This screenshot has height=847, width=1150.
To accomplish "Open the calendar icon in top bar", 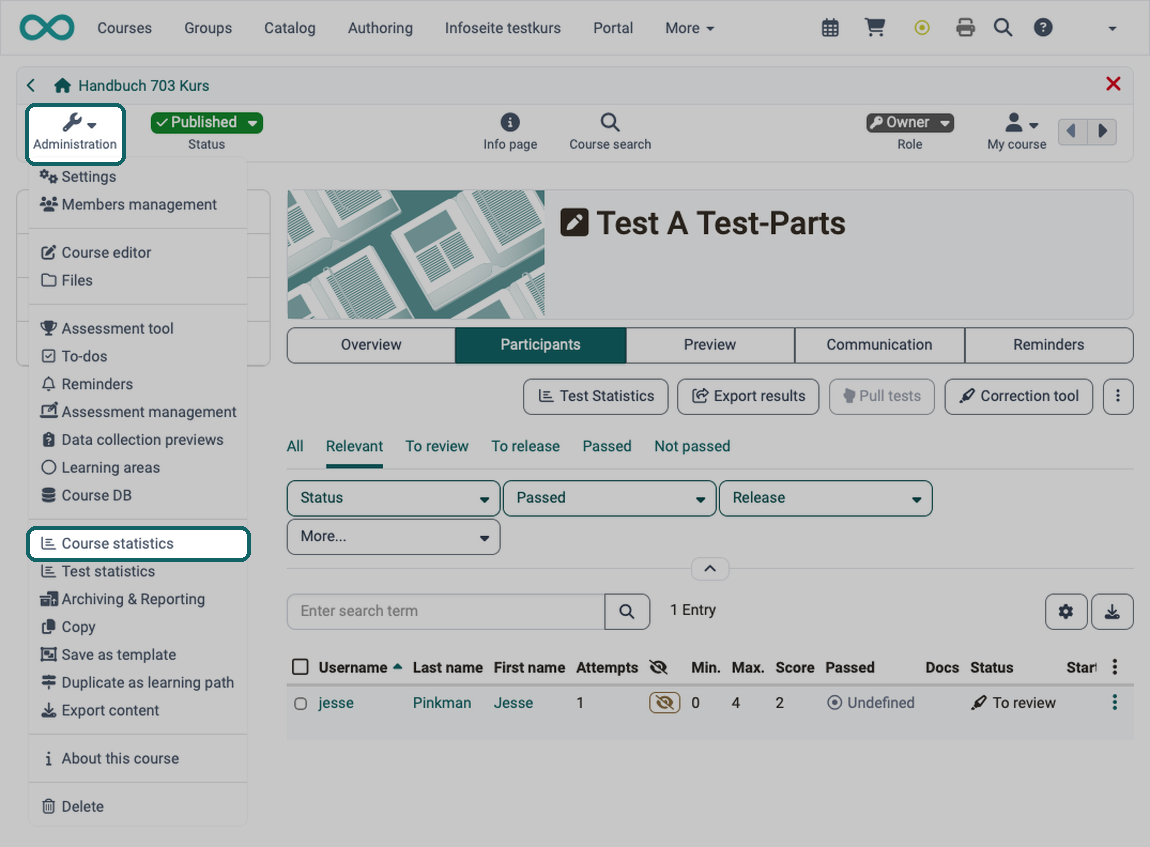I will click(830, 28).
